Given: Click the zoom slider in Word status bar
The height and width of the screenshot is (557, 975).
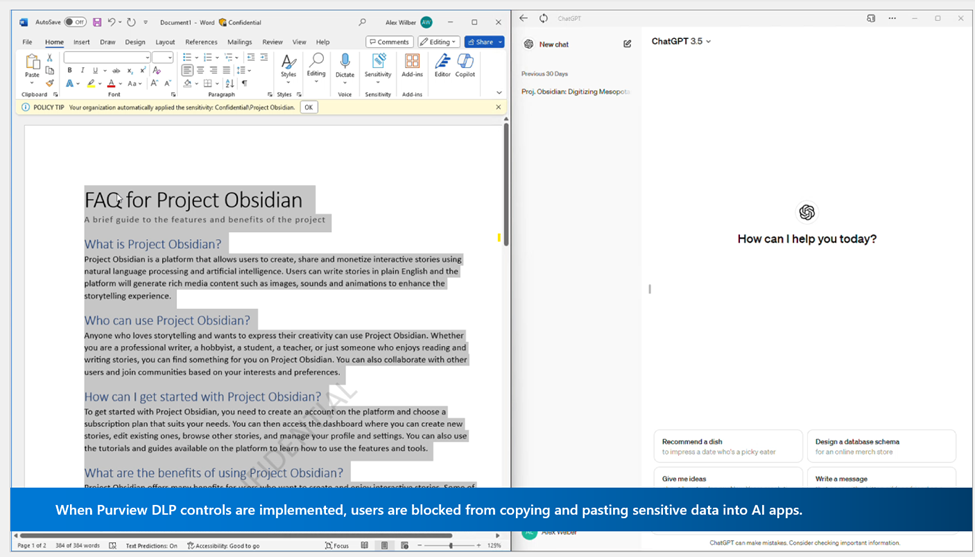Looking at the screenshot, I should [x=451, y=545].
